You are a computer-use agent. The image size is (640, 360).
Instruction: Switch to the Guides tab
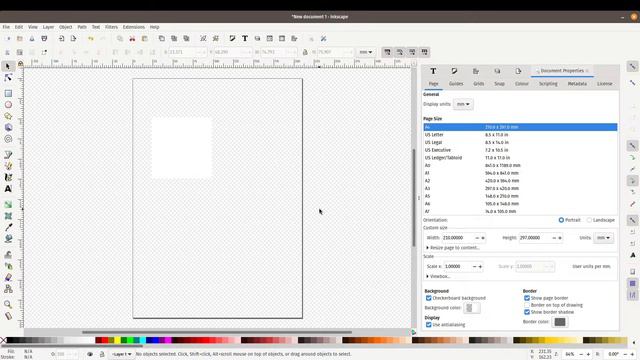[x=456, y=84]
